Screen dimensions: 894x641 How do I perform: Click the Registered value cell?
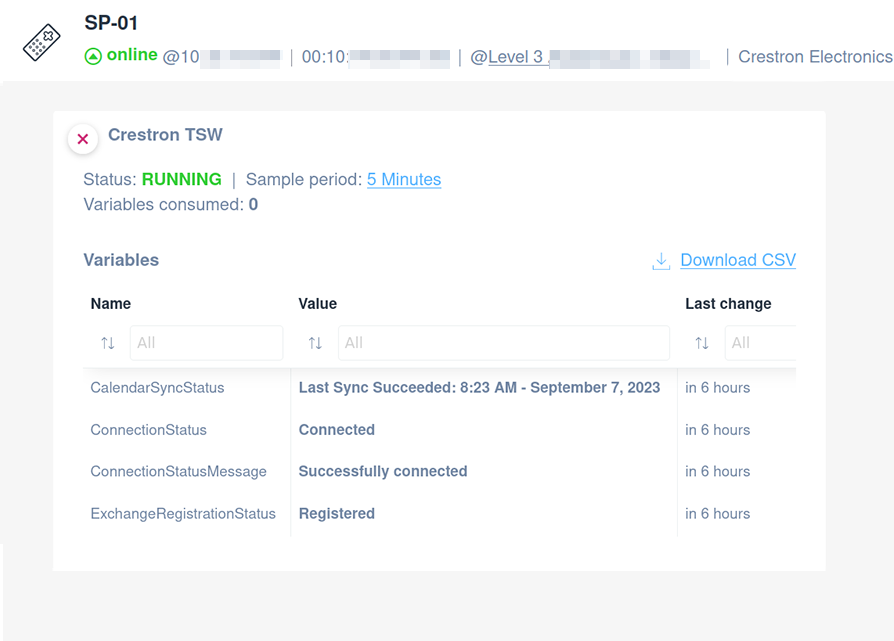click(337, 514)
